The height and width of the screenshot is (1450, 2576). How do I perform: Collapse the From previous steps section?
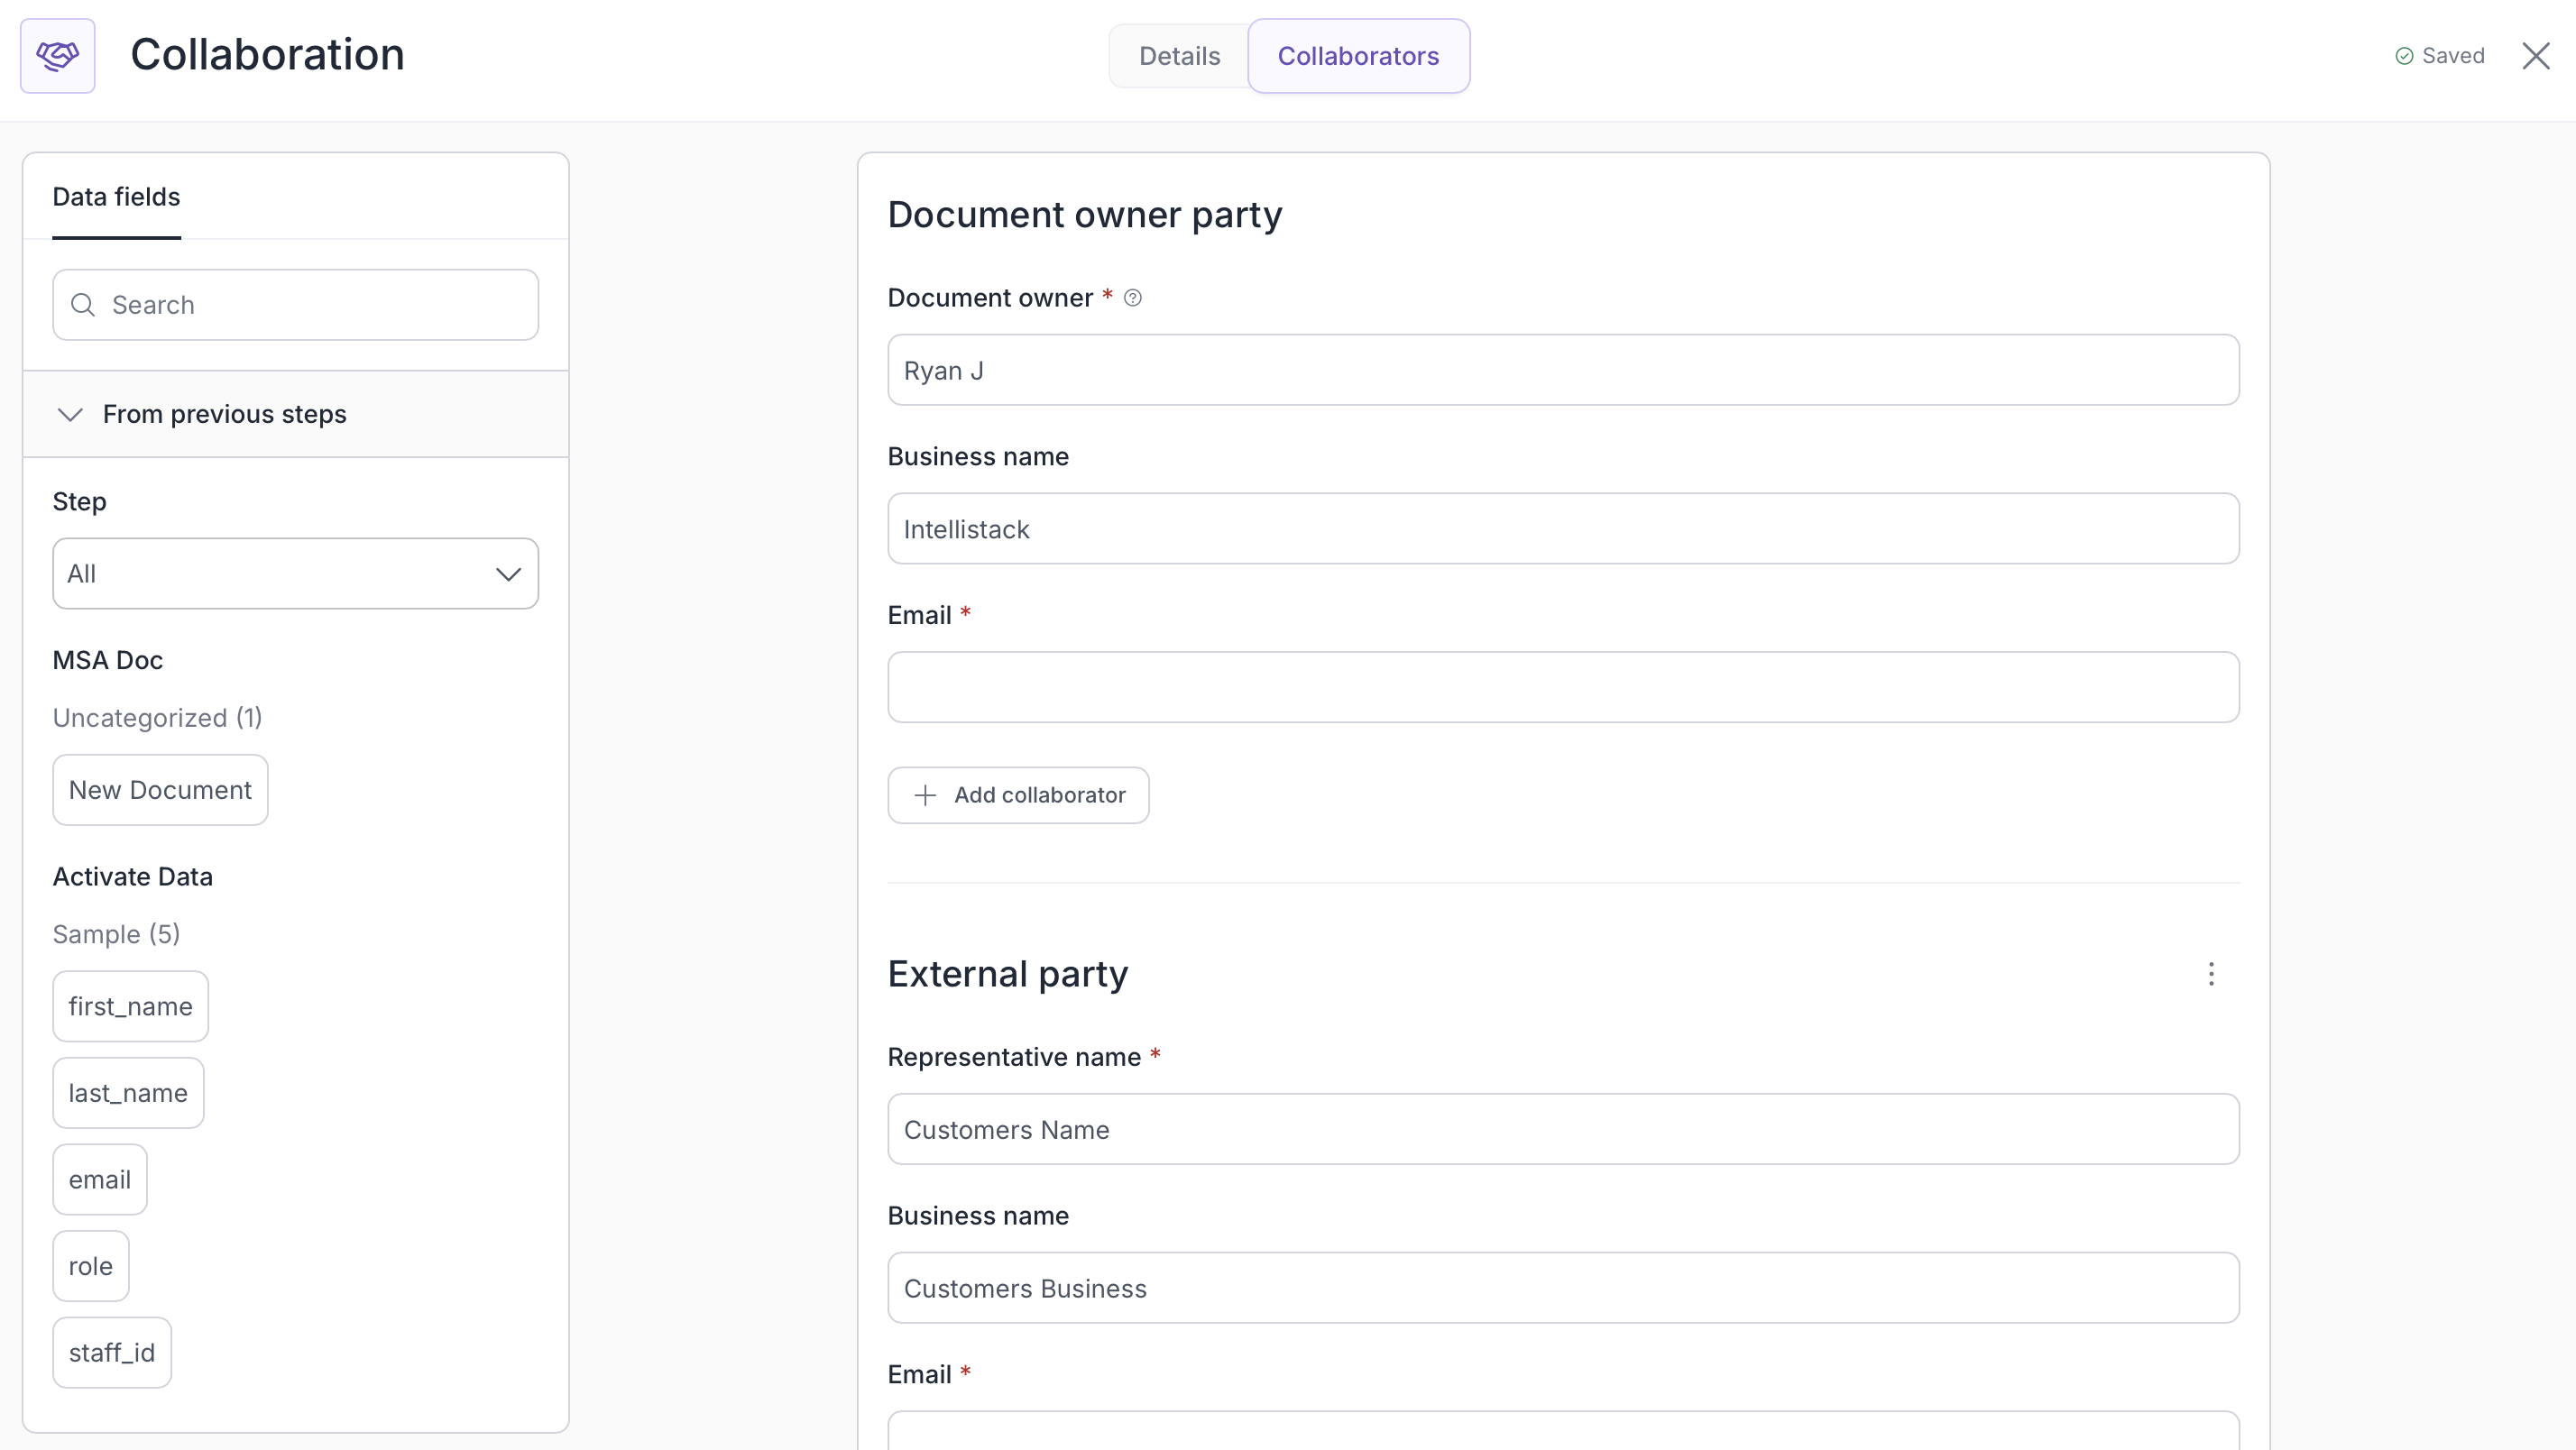pos(295,414)
